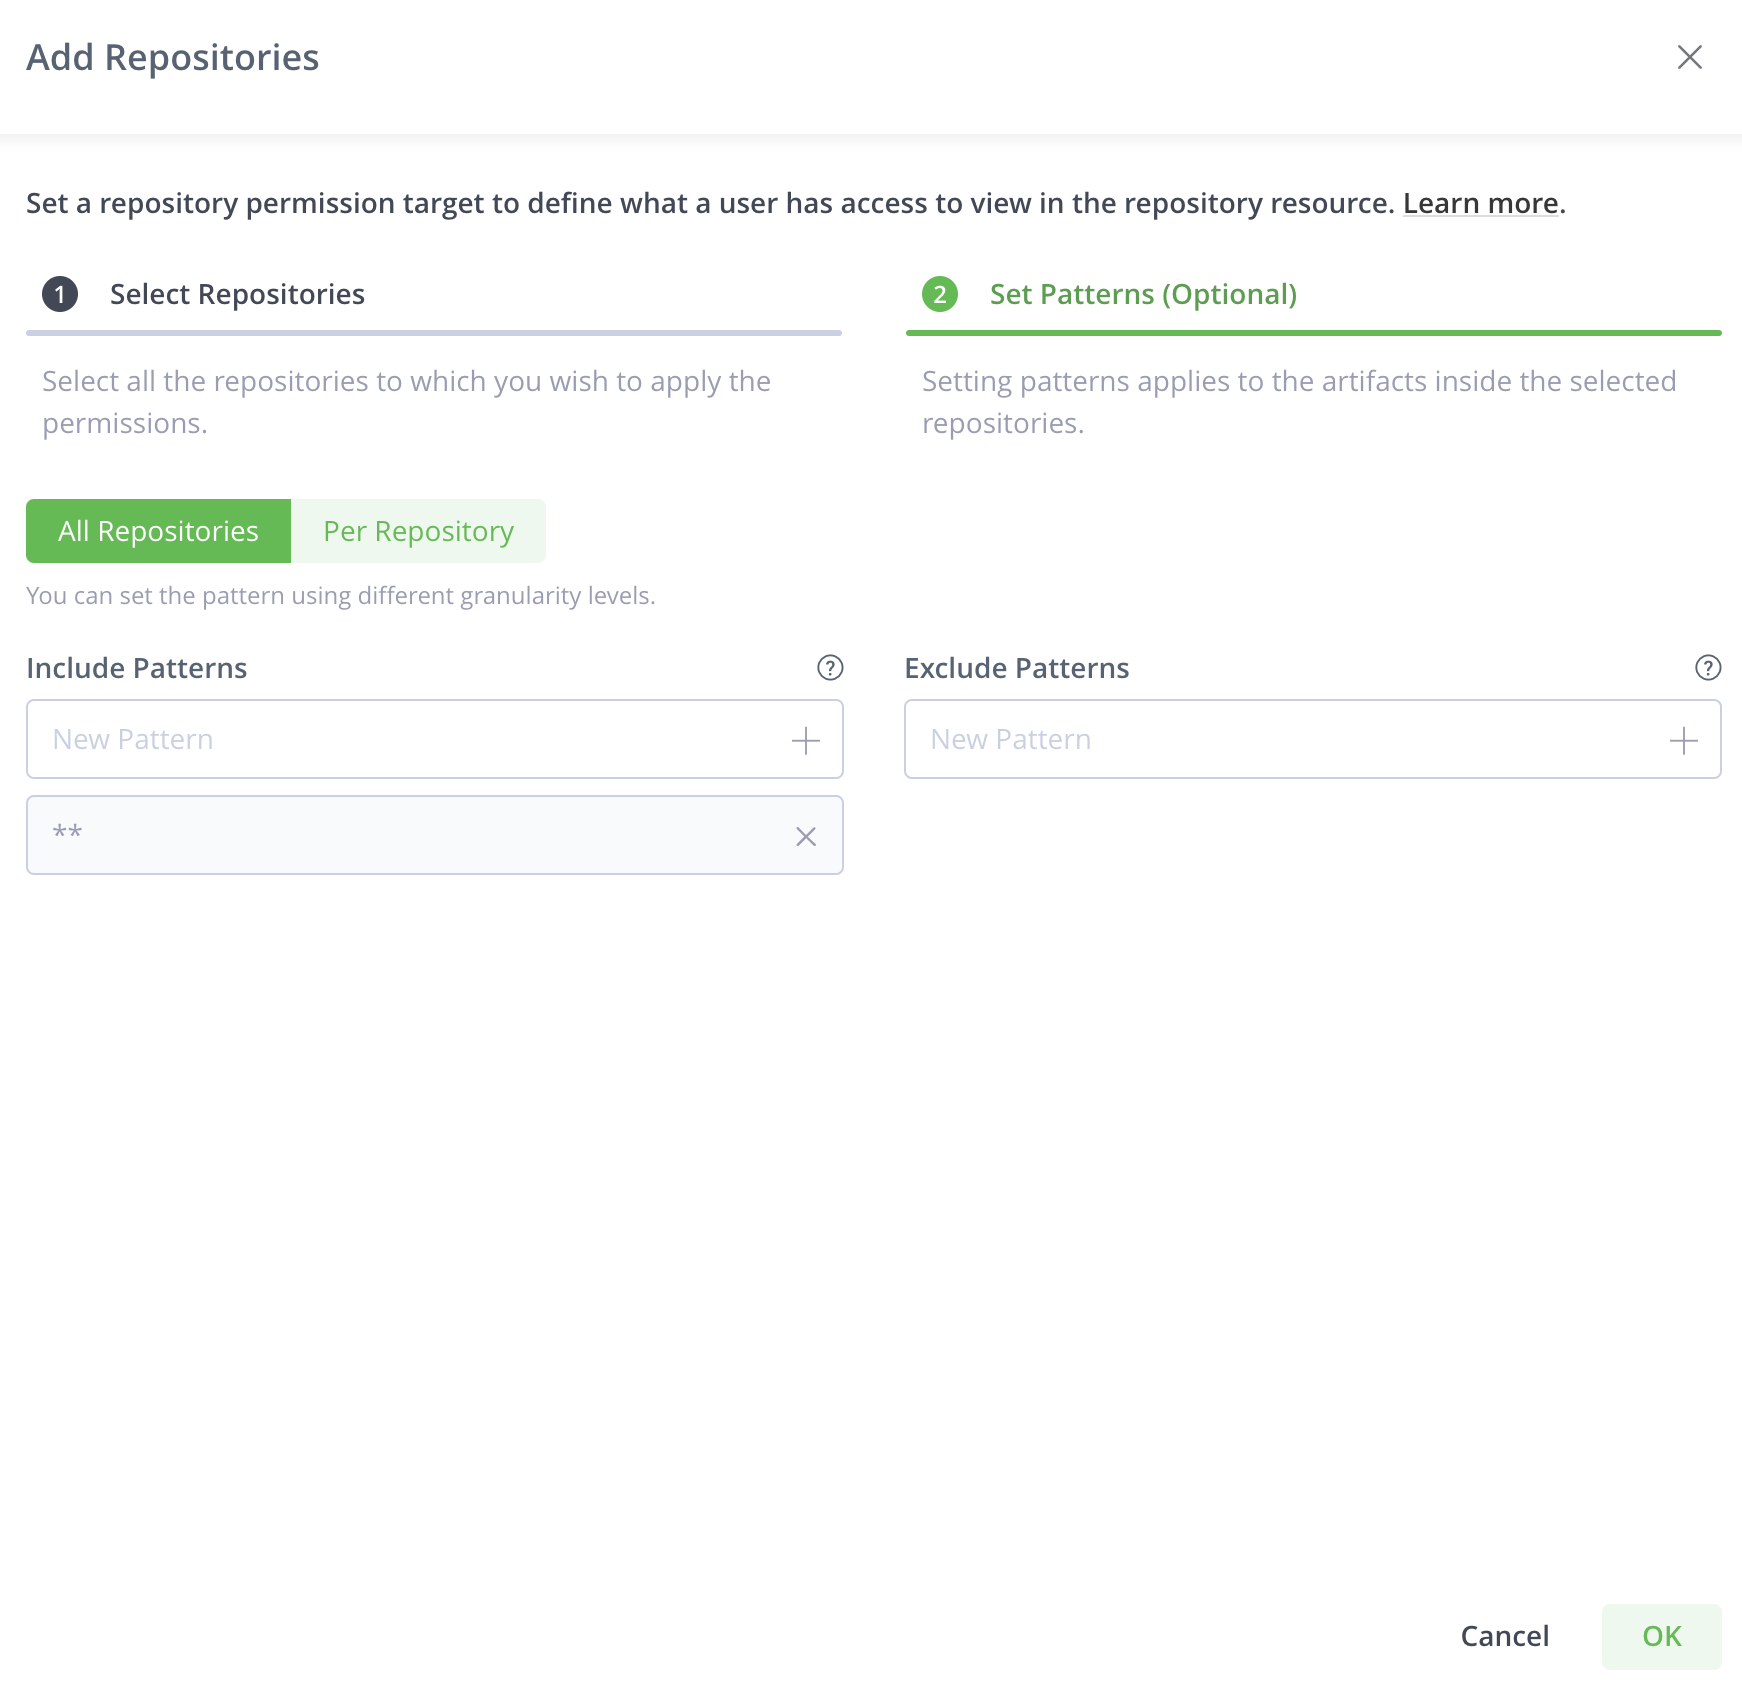
Task: Click the Include Patterns label
Action: [x=137, y=668]
